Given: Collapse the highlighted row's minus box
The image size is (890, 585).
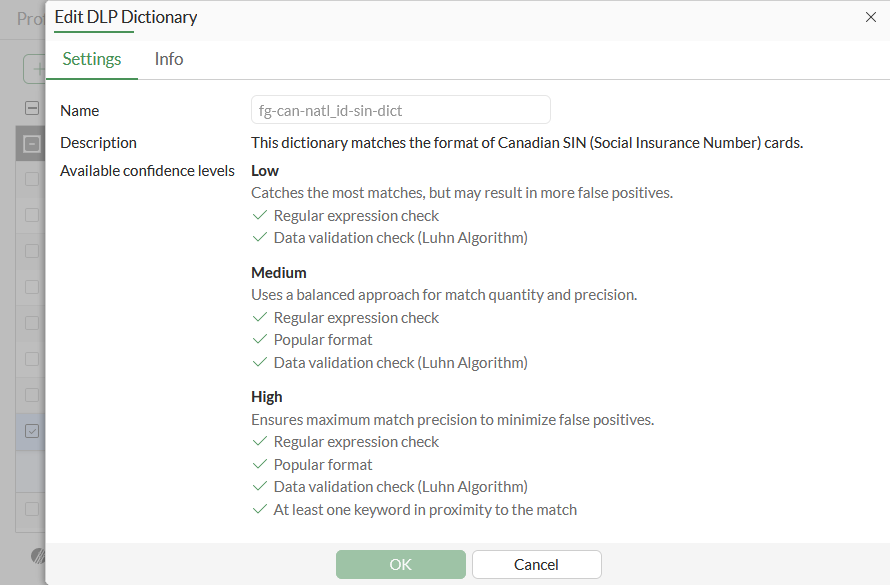Looking at the screenshot, I should [x=31, y=143].
